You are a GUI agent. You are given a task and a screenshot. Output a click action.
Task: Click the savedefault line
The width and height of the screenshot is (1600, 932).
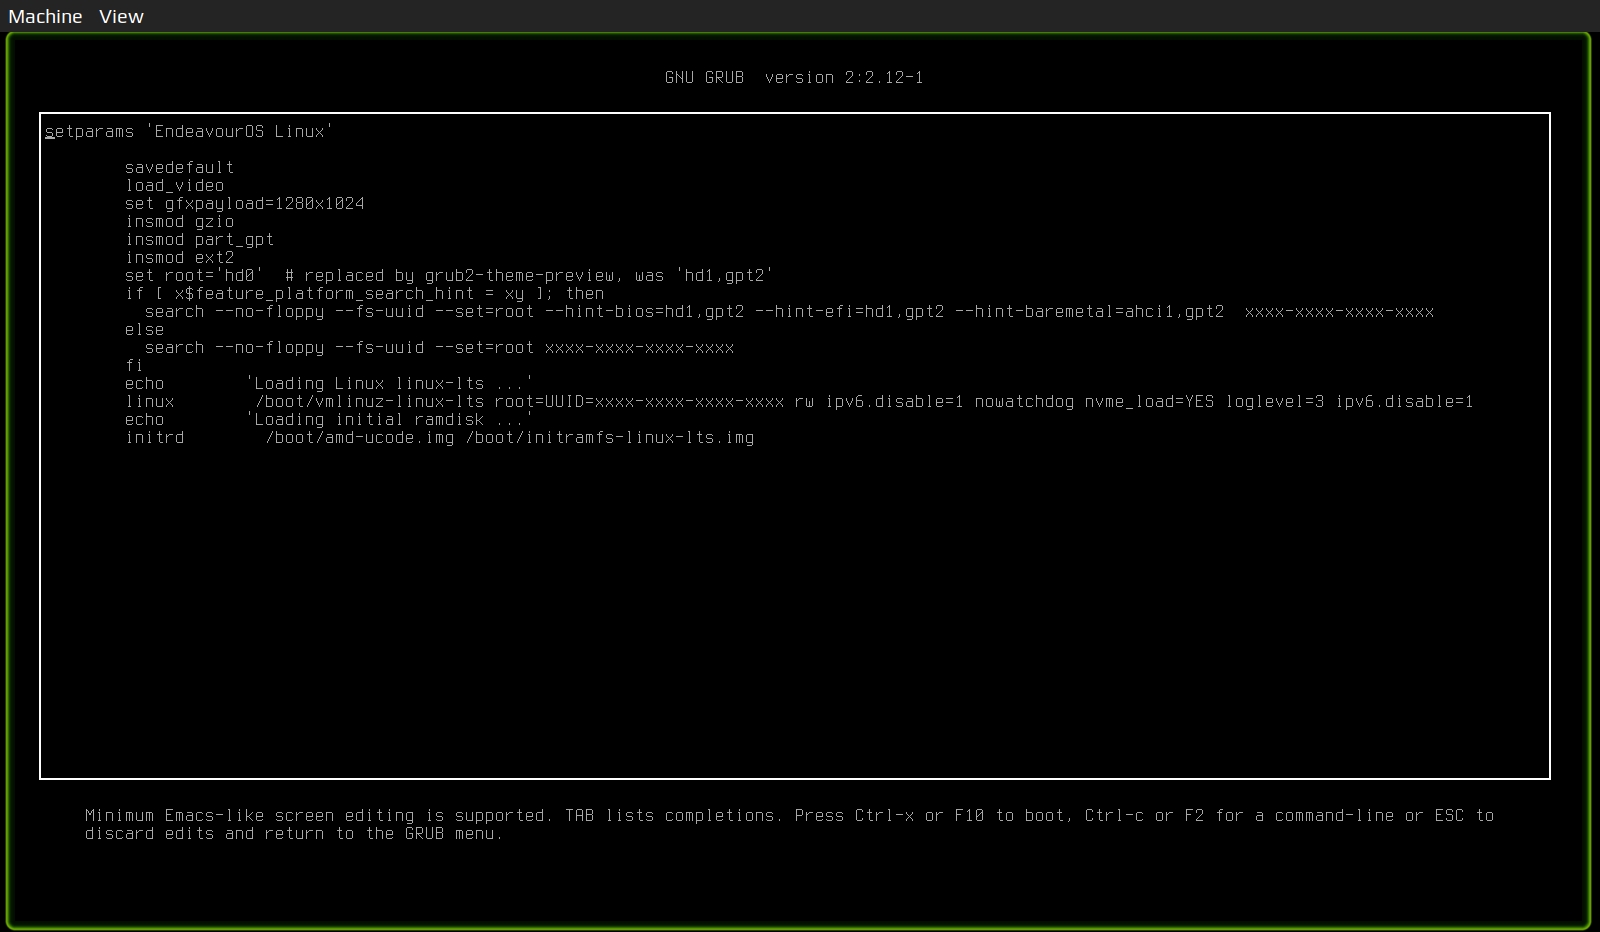click(179, 167)
